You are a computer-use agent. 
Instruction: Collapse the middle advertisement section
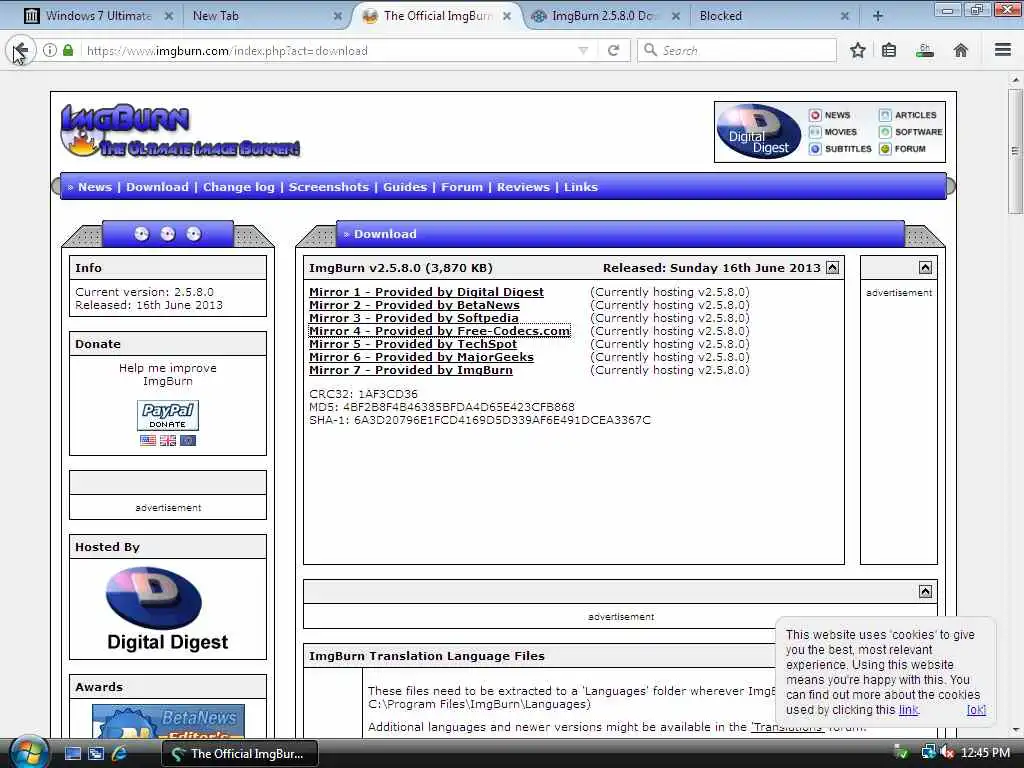(925, 592)
